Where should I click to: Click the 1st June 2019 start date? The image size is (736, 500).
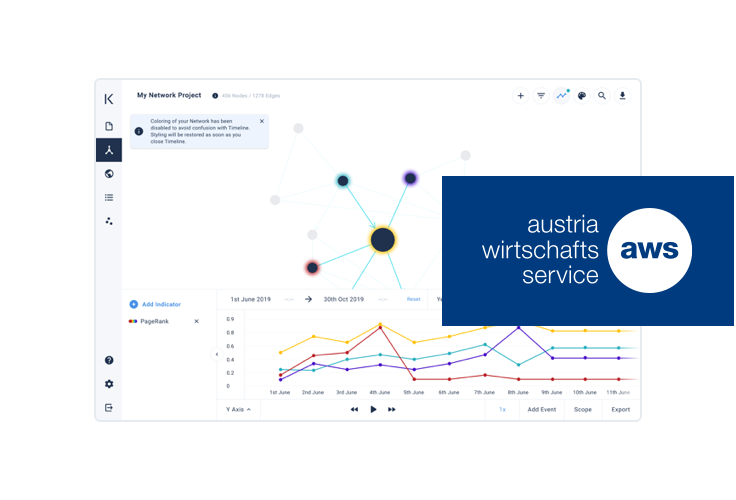click(250, 299)
